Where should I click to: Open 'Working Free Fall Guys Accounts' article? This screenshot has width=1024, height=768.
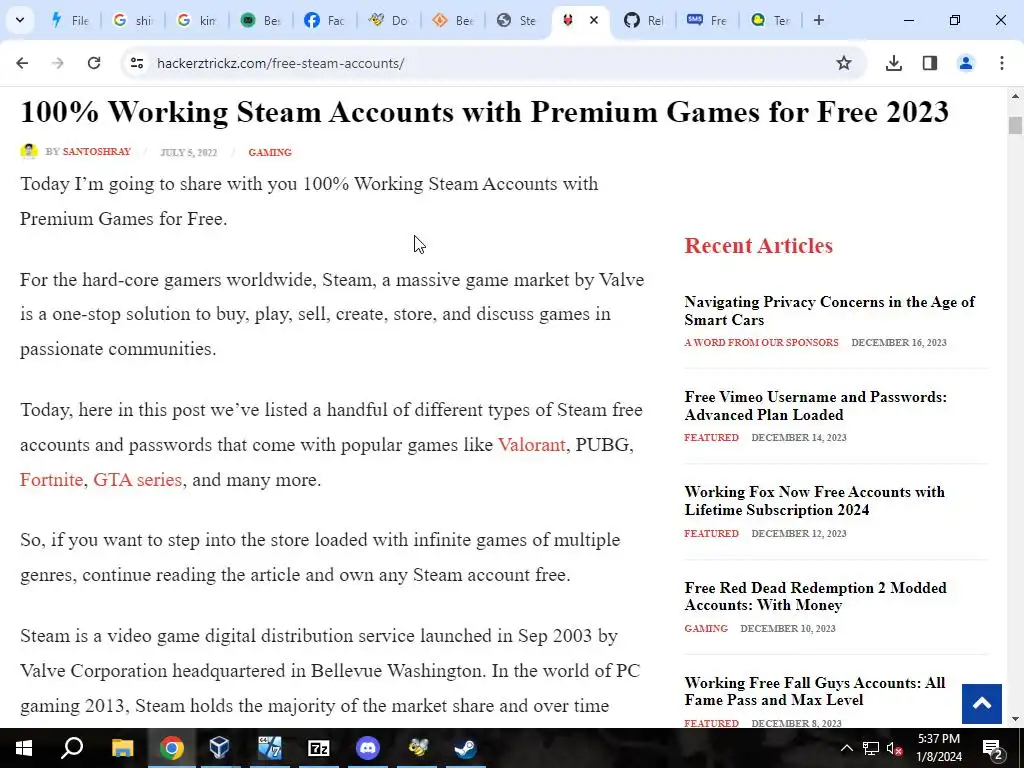pyautogui.click(x=814, y=691)
